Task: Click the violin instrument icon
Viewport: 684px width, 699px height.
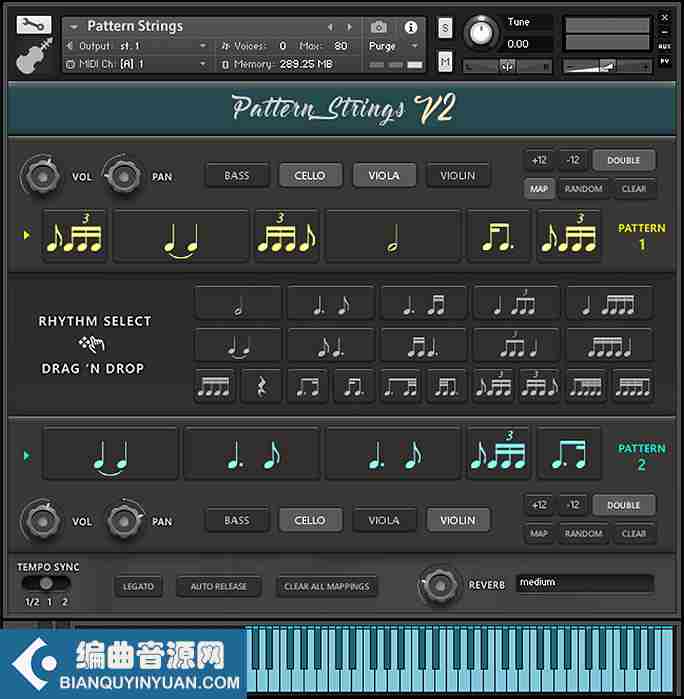Action: tap(33, 55)
